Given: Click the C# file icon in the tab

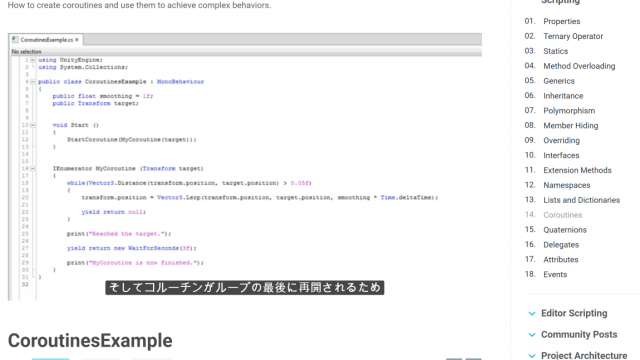Looking at the screenshot, I should pos(15,40).
